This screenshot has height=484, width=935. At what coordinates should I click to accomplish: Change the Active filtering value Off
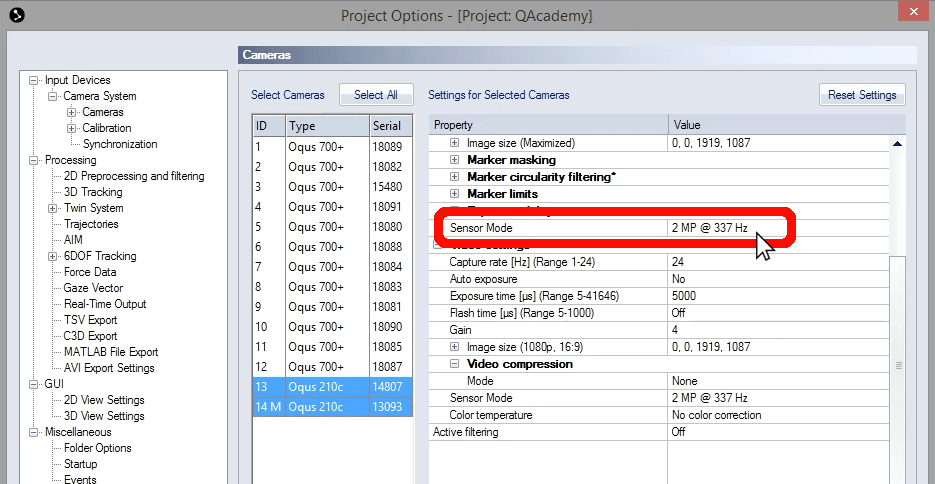[x=778, y=432]
